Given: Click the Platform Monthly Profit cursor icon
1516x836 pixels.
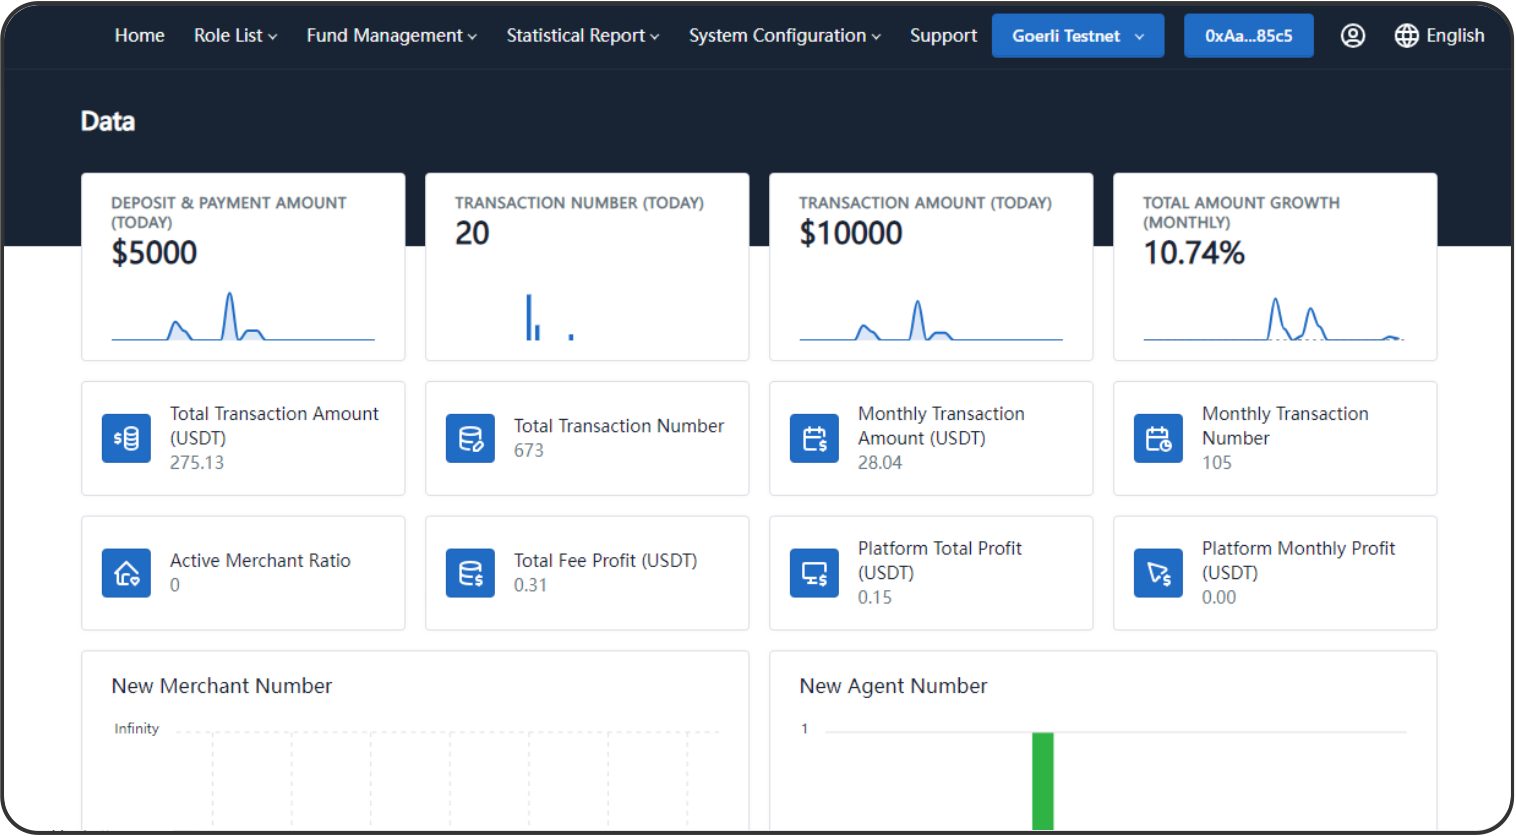Looking at the screenshot, I should 1158,573.
